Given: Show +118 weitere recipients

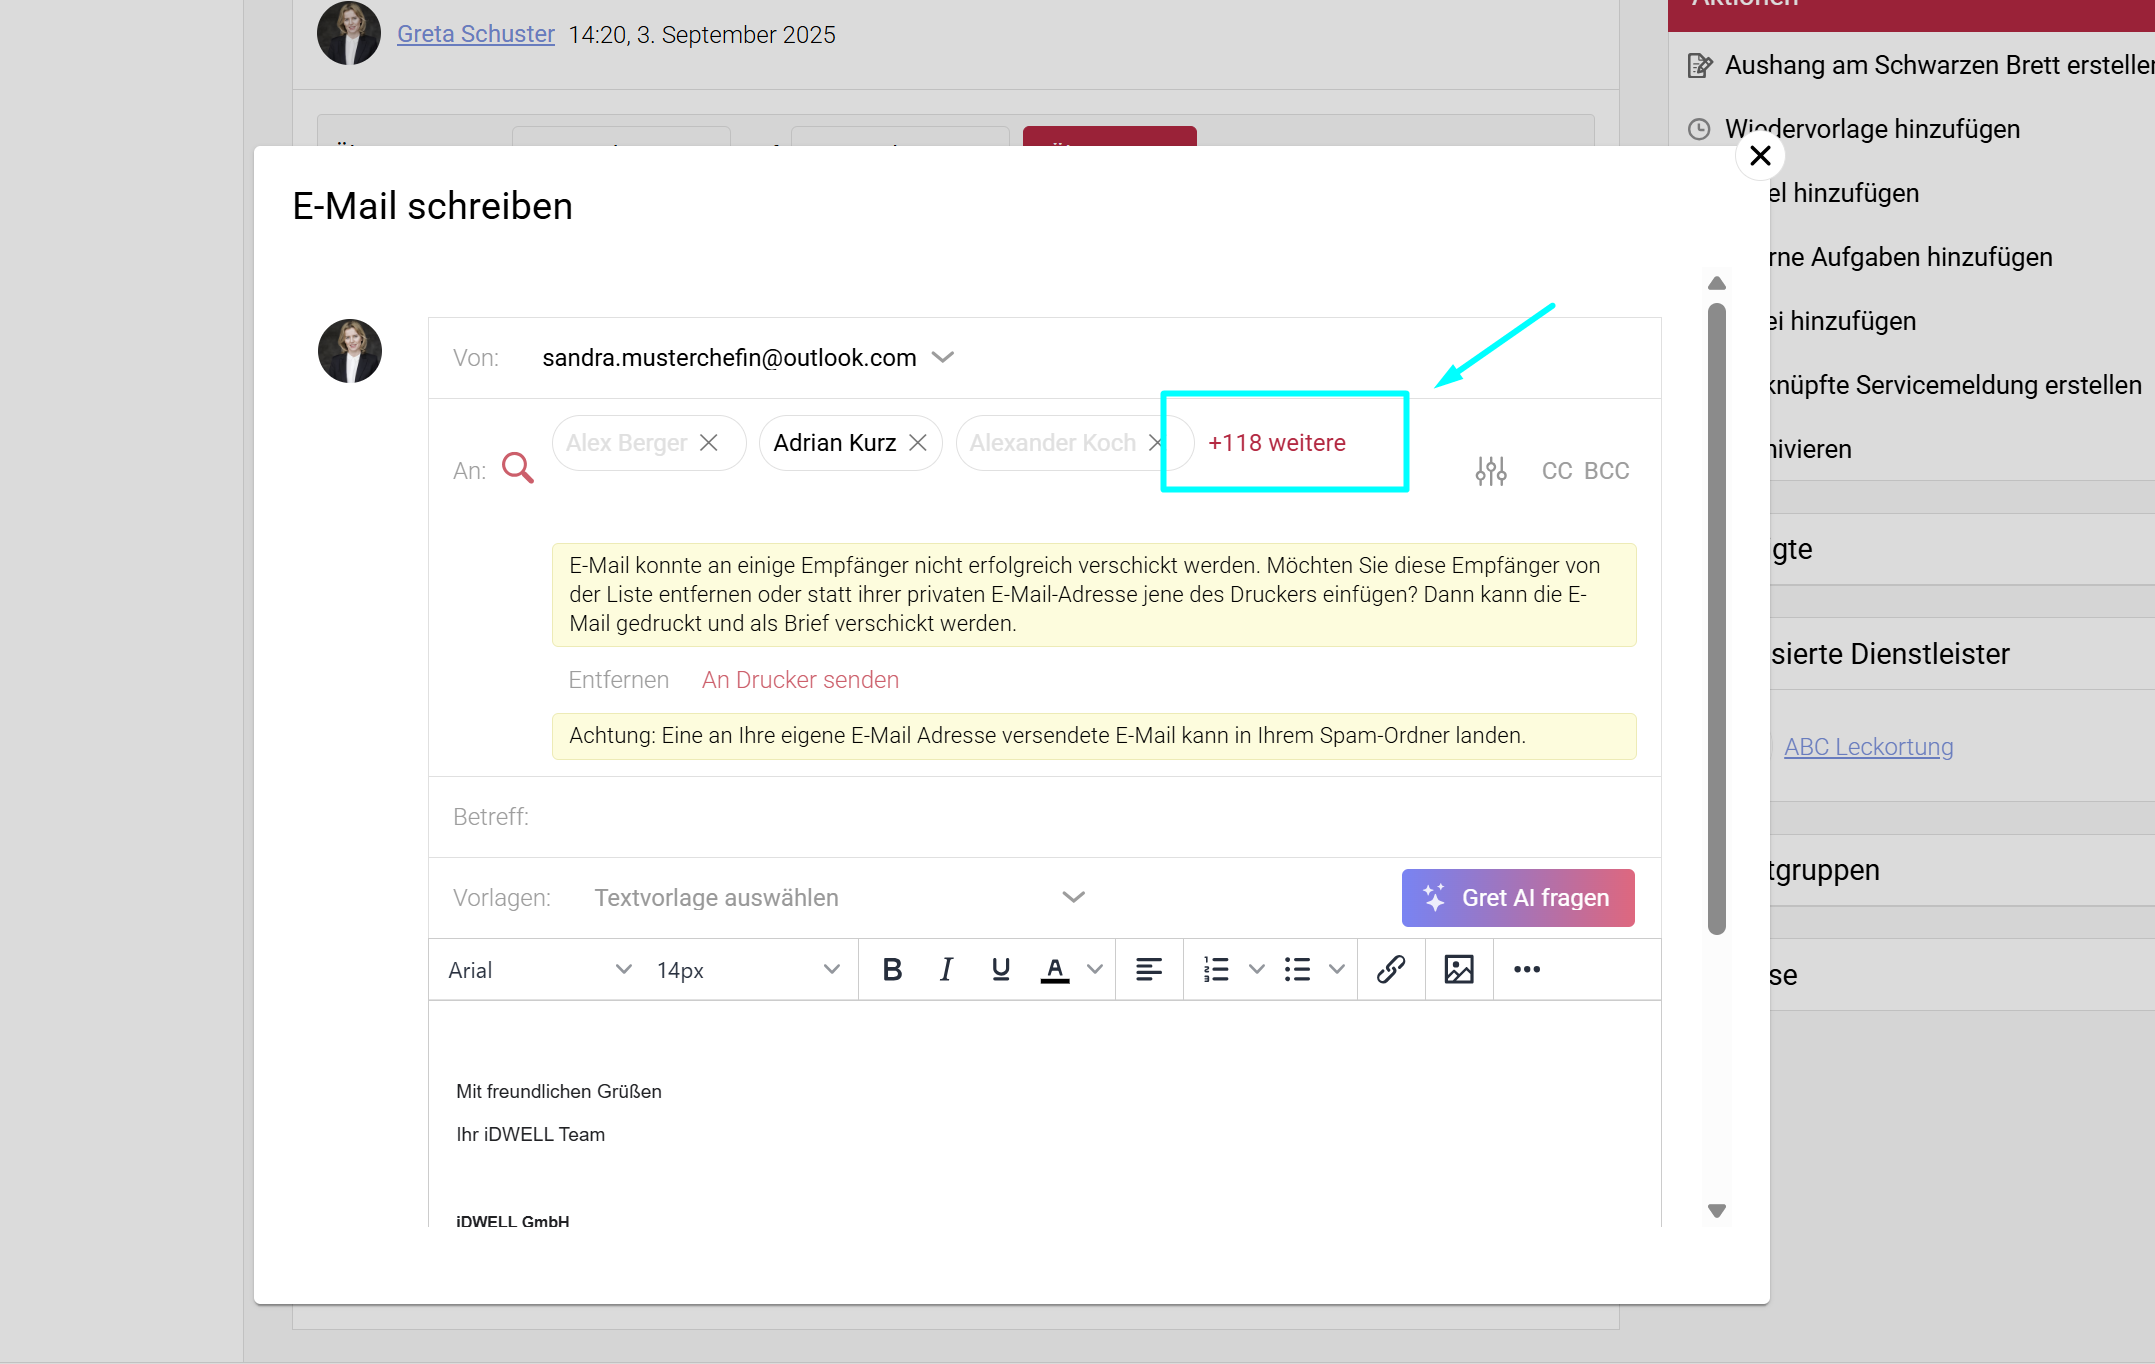Looking at the screenshot, I should (x=1276, y=443).
